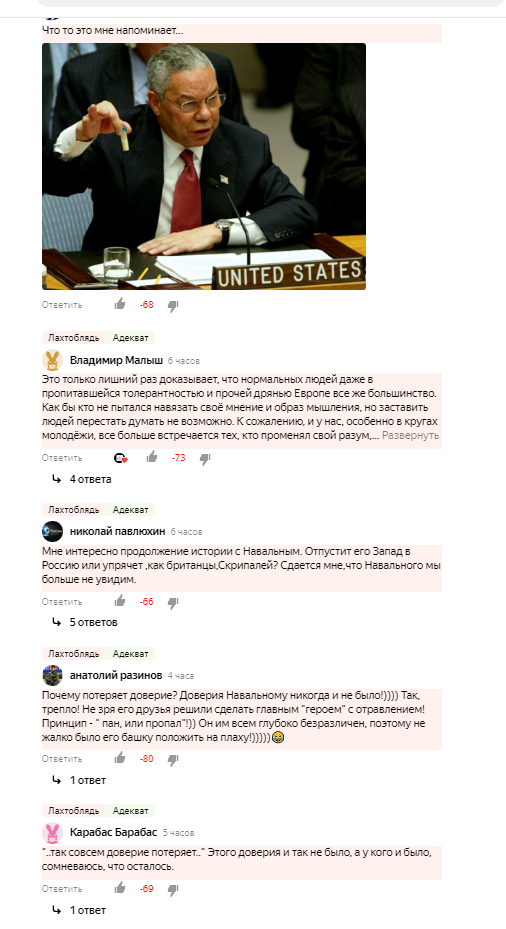
Task: Dislike анатолий разинов's comment rated -80
Action: click(173, 760)
